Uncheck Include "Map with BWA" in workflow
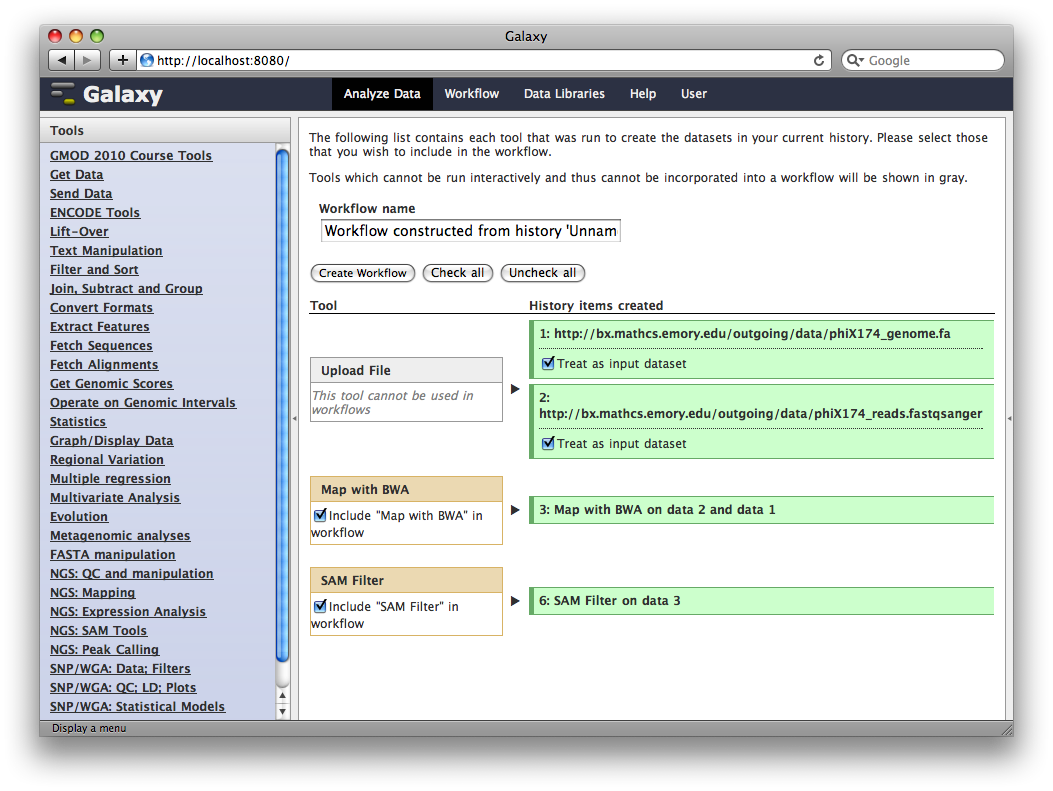 (320, 515)
